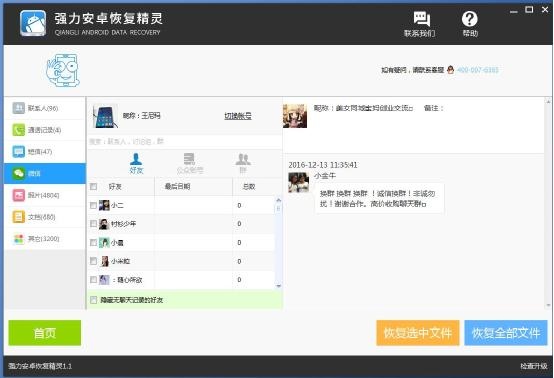This screenshot has height=378, width=554.
Task: Click the QQ penguin customer service icon
Action: (450, 70)
